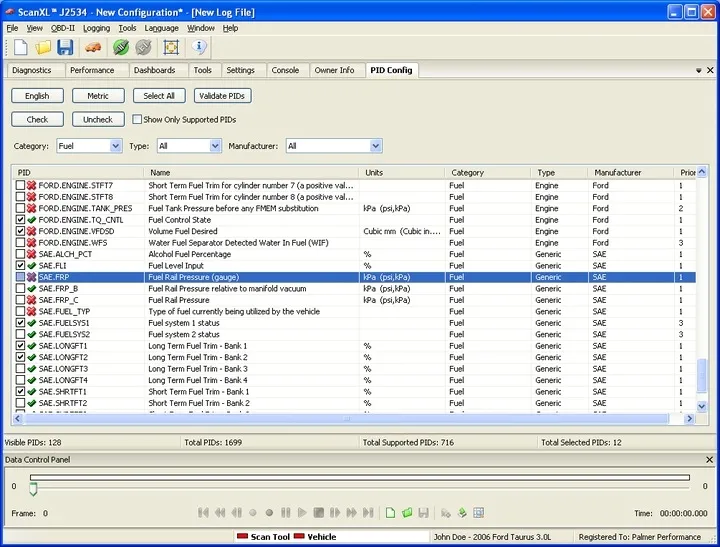Open the Logging menu
720x547 pixels.
pos(96,28)
